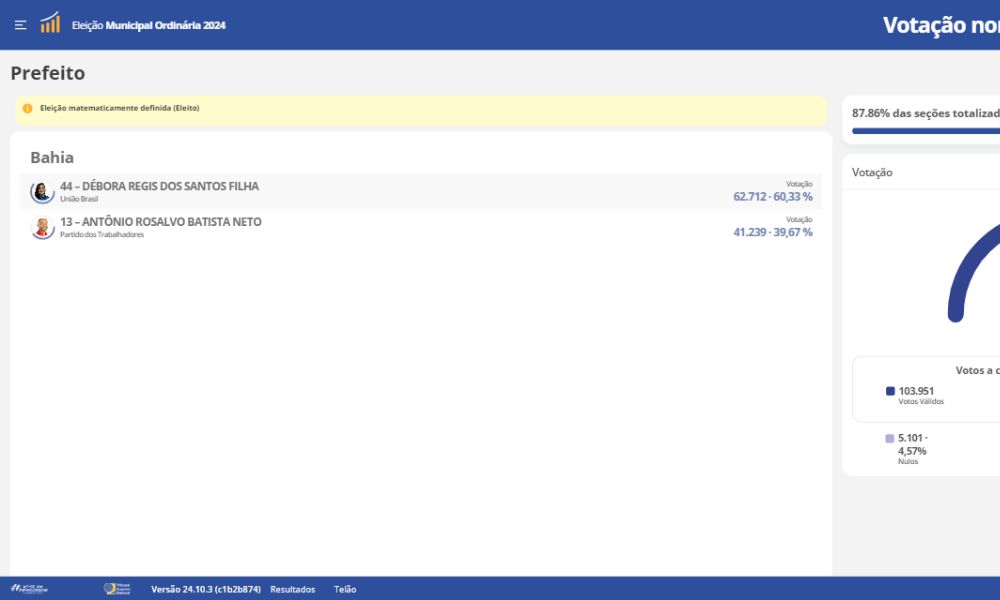Click the 103.951 valid votes value
Screen dimensions: 1000x600
(916, 391)
